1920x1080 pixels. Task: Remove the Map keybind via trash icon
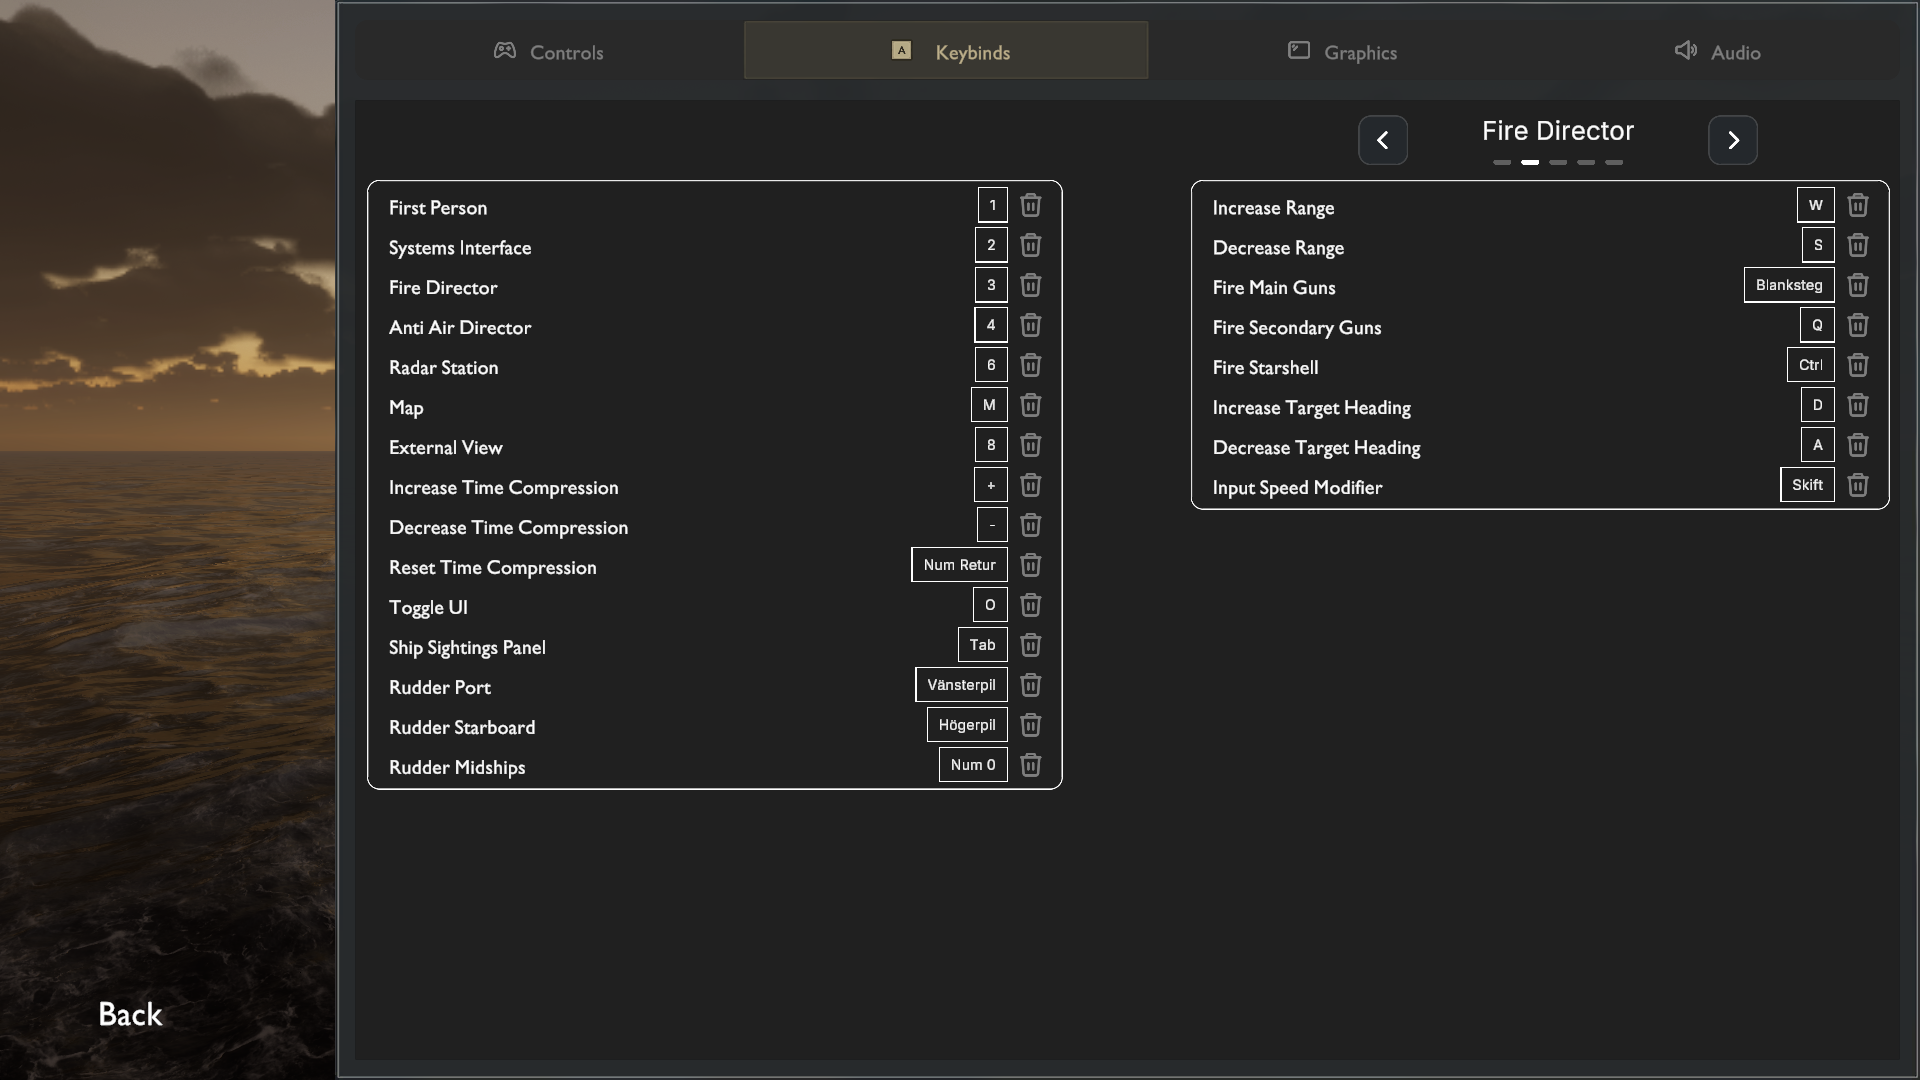tap(1030, 405)
